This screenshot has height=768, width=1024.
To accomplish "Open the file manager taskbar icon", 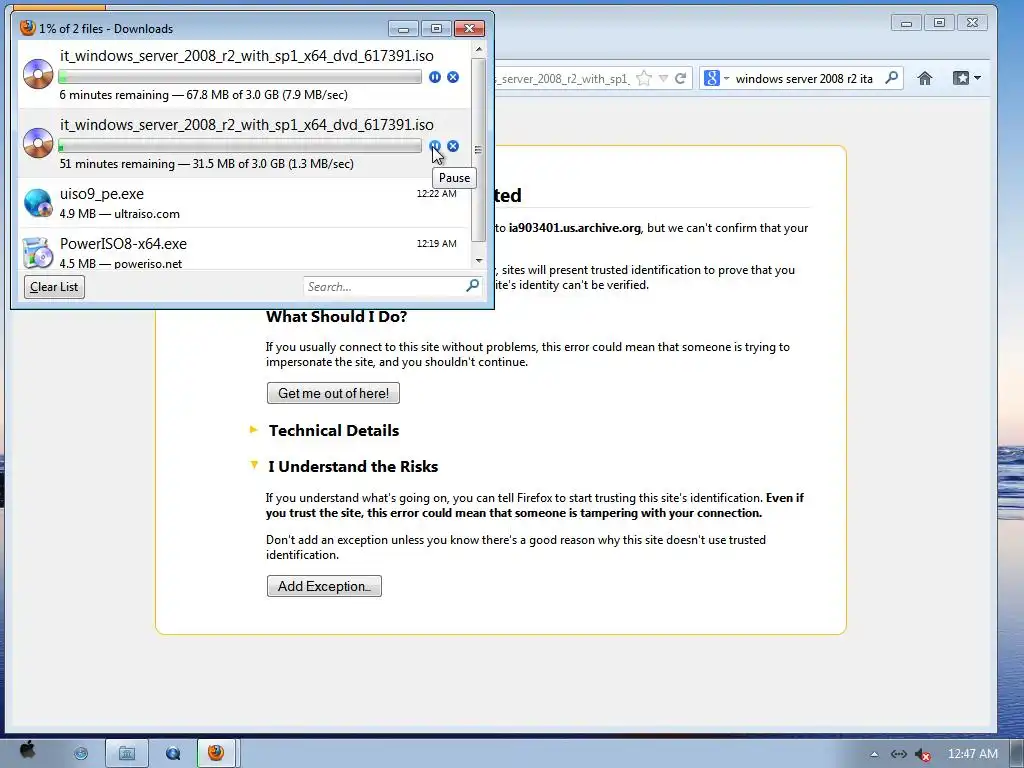I will (x=127, y=754).
